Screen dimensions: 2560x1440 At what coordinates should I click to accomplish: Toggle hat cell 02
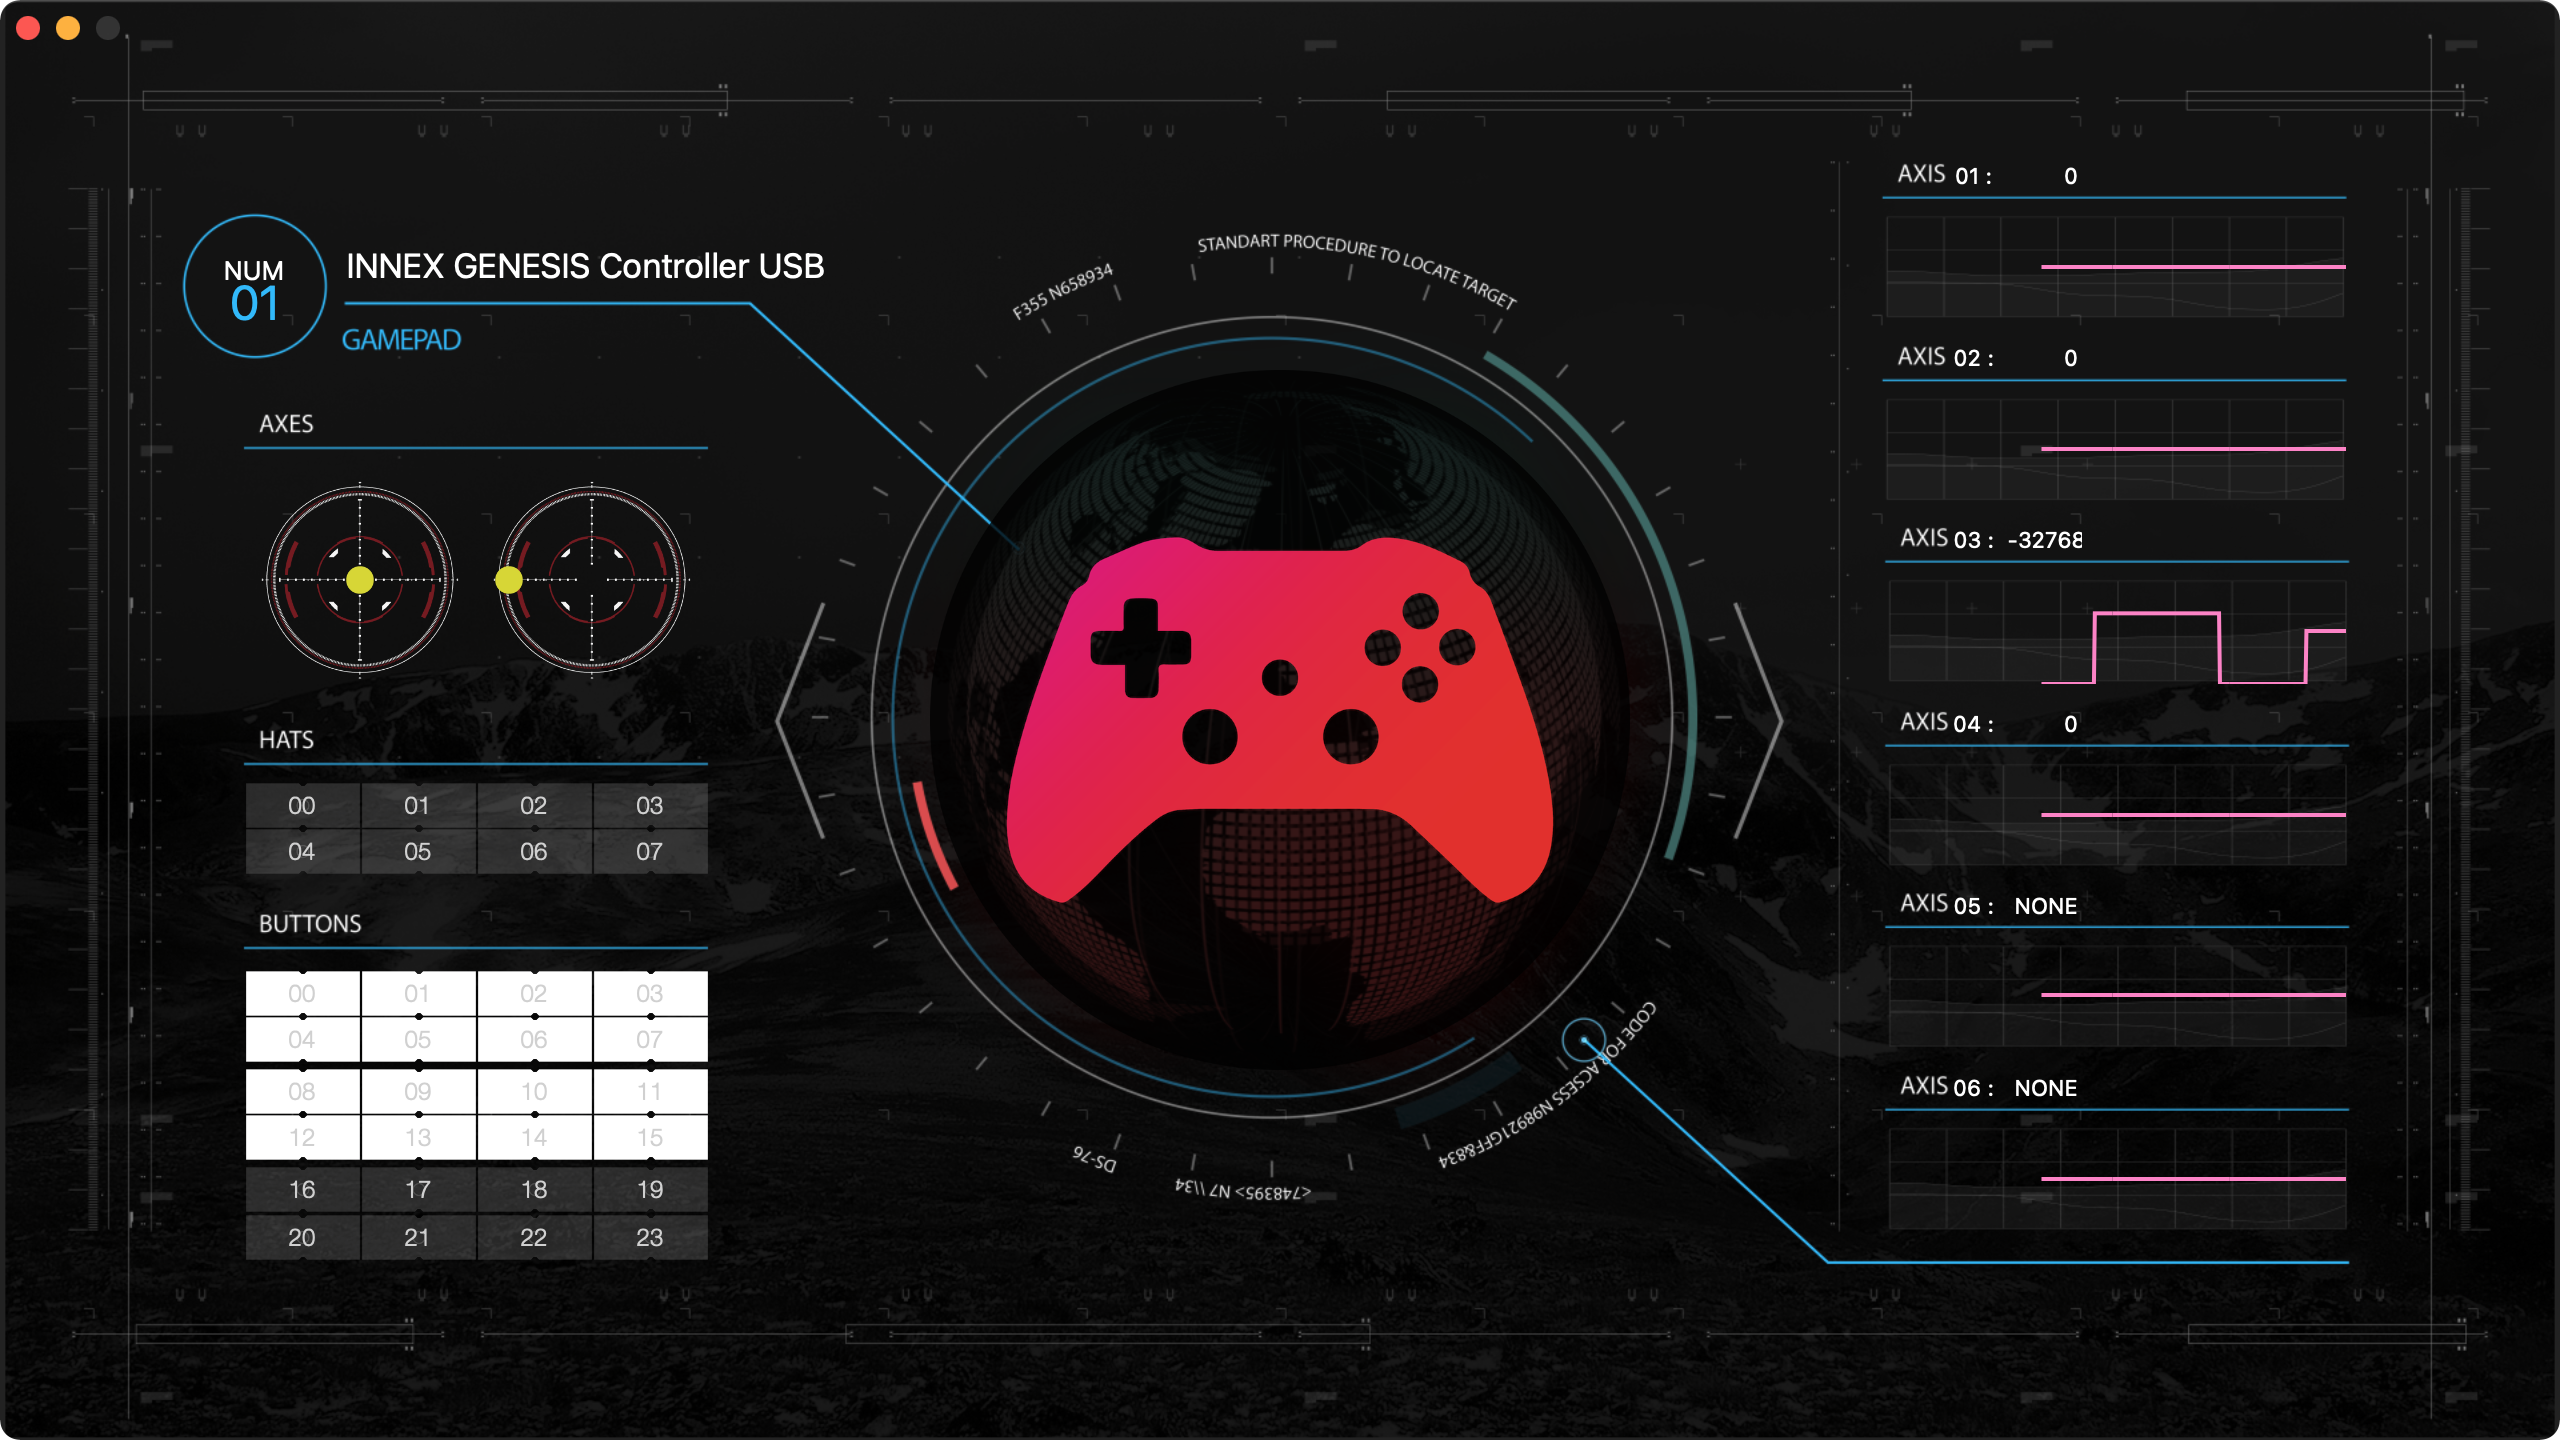[x=534, y=805]
